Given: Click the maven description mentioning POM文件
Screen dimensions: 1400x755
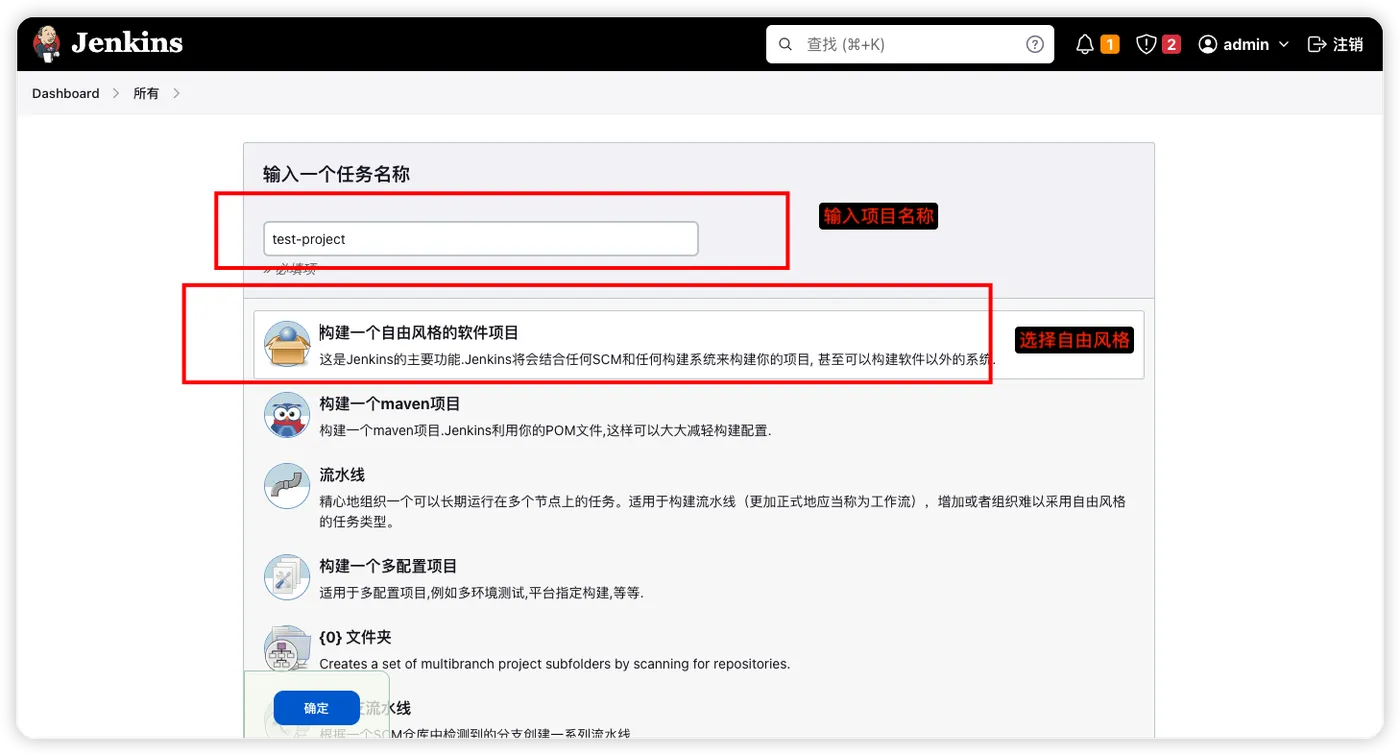Looking at the screenshot, I should (545, 430).
